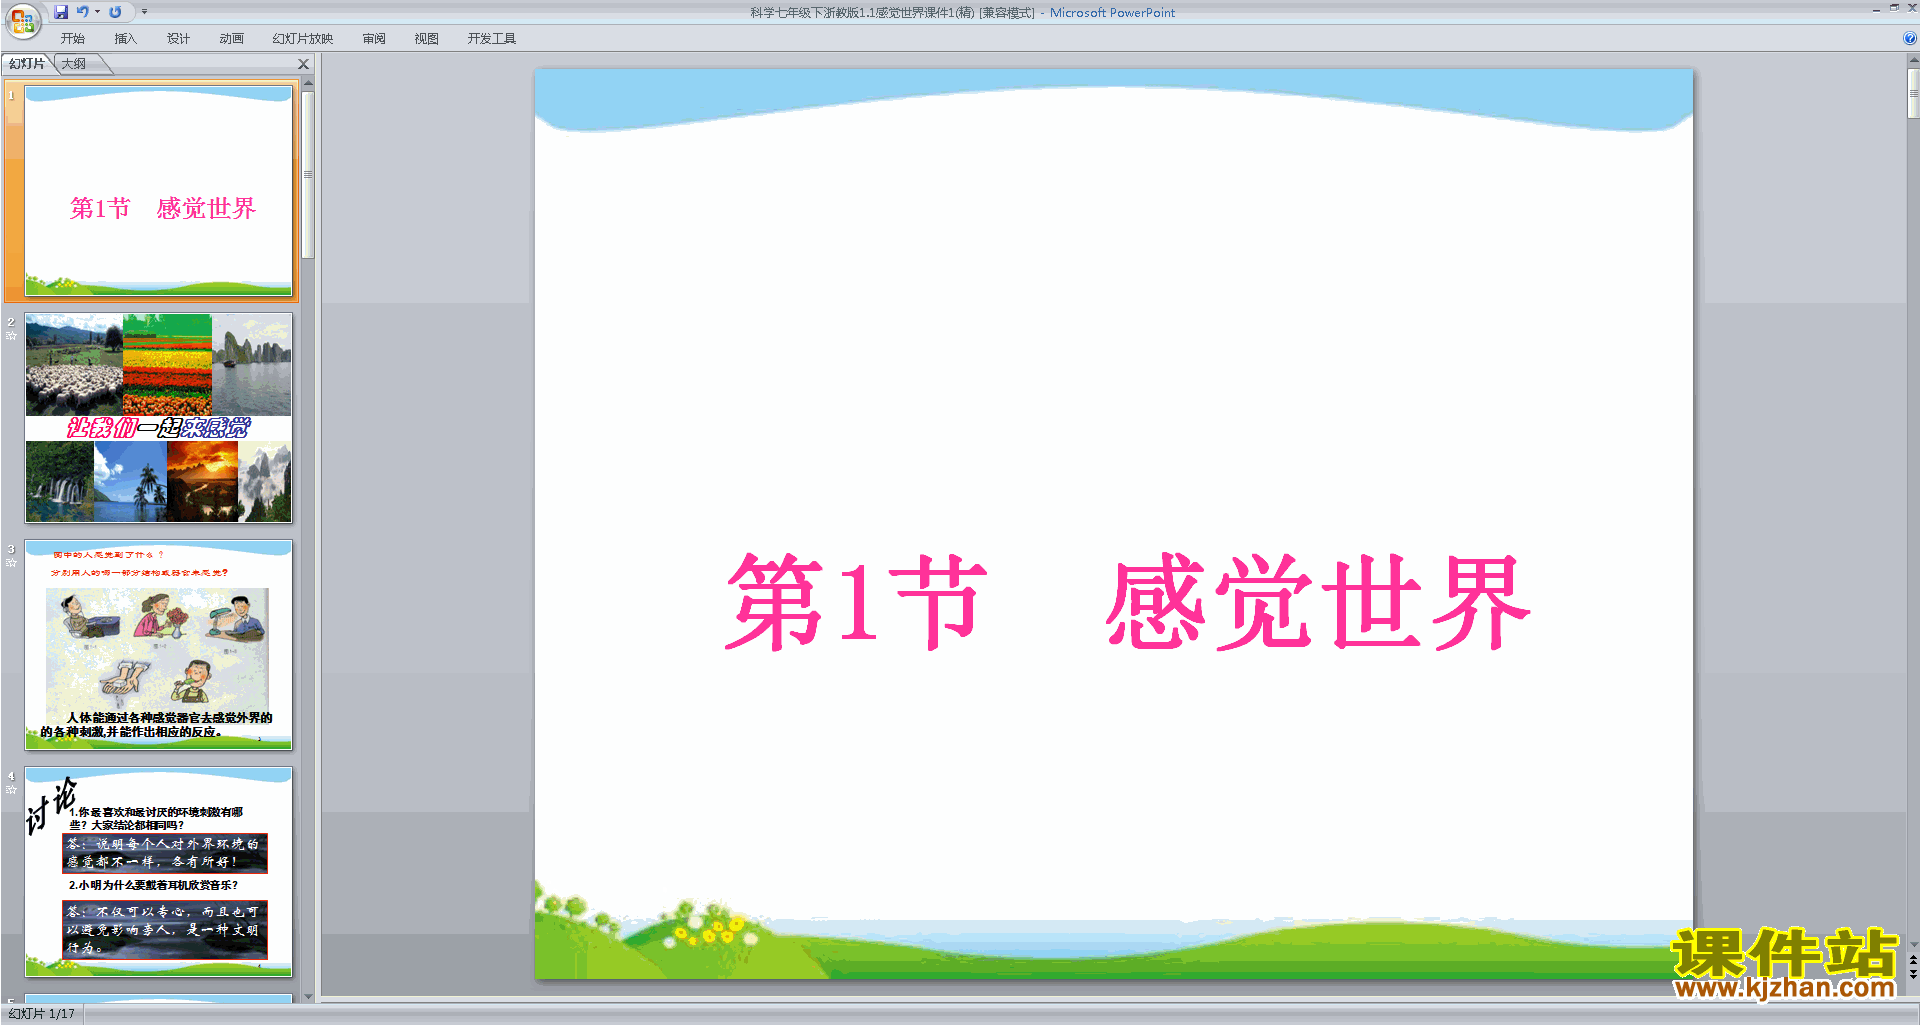Click animation star icon beside slide 3
The width and height of the screenshot is (1920, 1025).
click(x=11, y=563)
